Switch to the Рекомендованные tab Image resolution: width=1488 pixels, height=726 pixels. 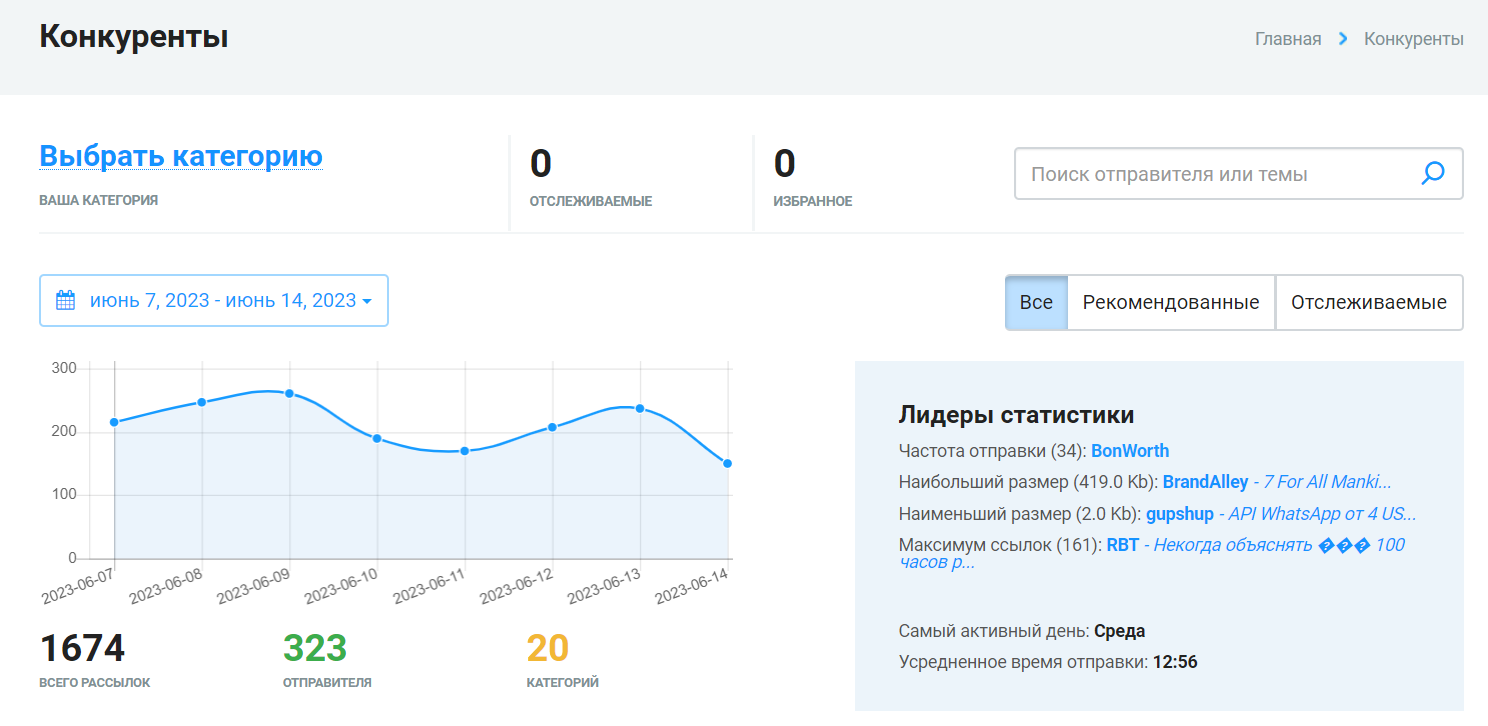pyautogui.click(x=1171, y=302)
